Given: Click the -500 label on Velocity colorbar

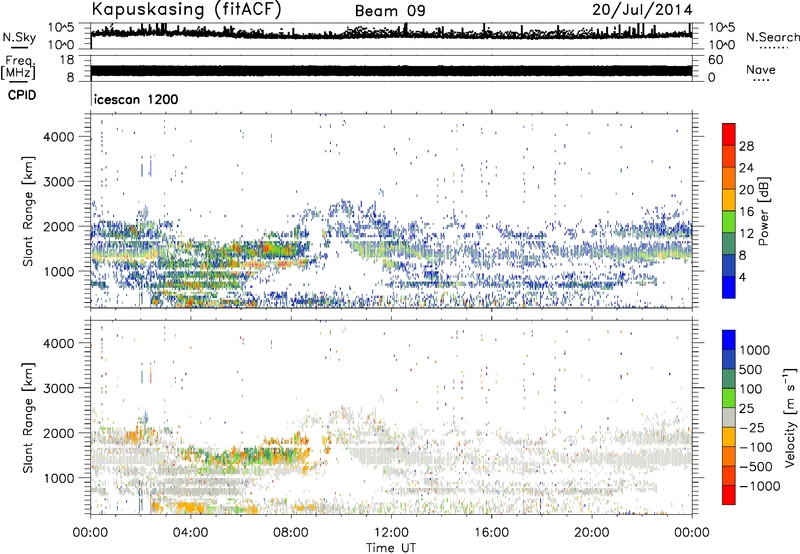Looking at the screenshot, I should (x=756, y=466).
